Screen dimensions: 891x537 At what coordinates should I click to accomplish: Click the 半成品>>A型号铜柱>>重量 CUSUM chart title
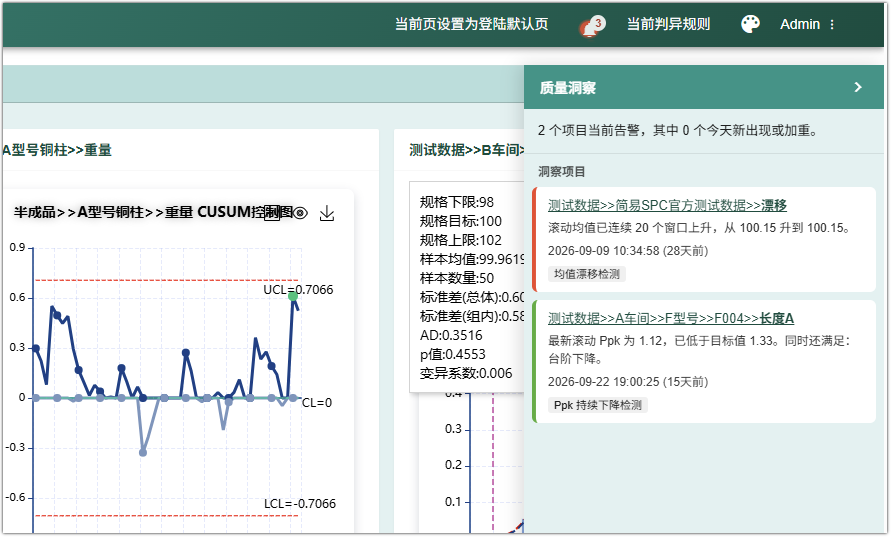tap(153, 213)
